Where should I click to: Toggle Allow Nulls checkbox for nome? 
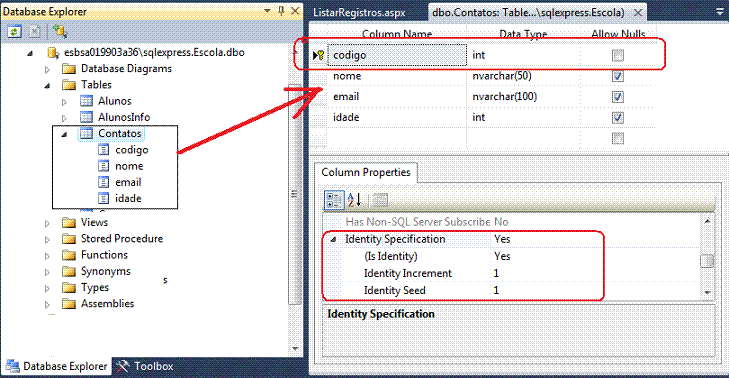point(618,76)
